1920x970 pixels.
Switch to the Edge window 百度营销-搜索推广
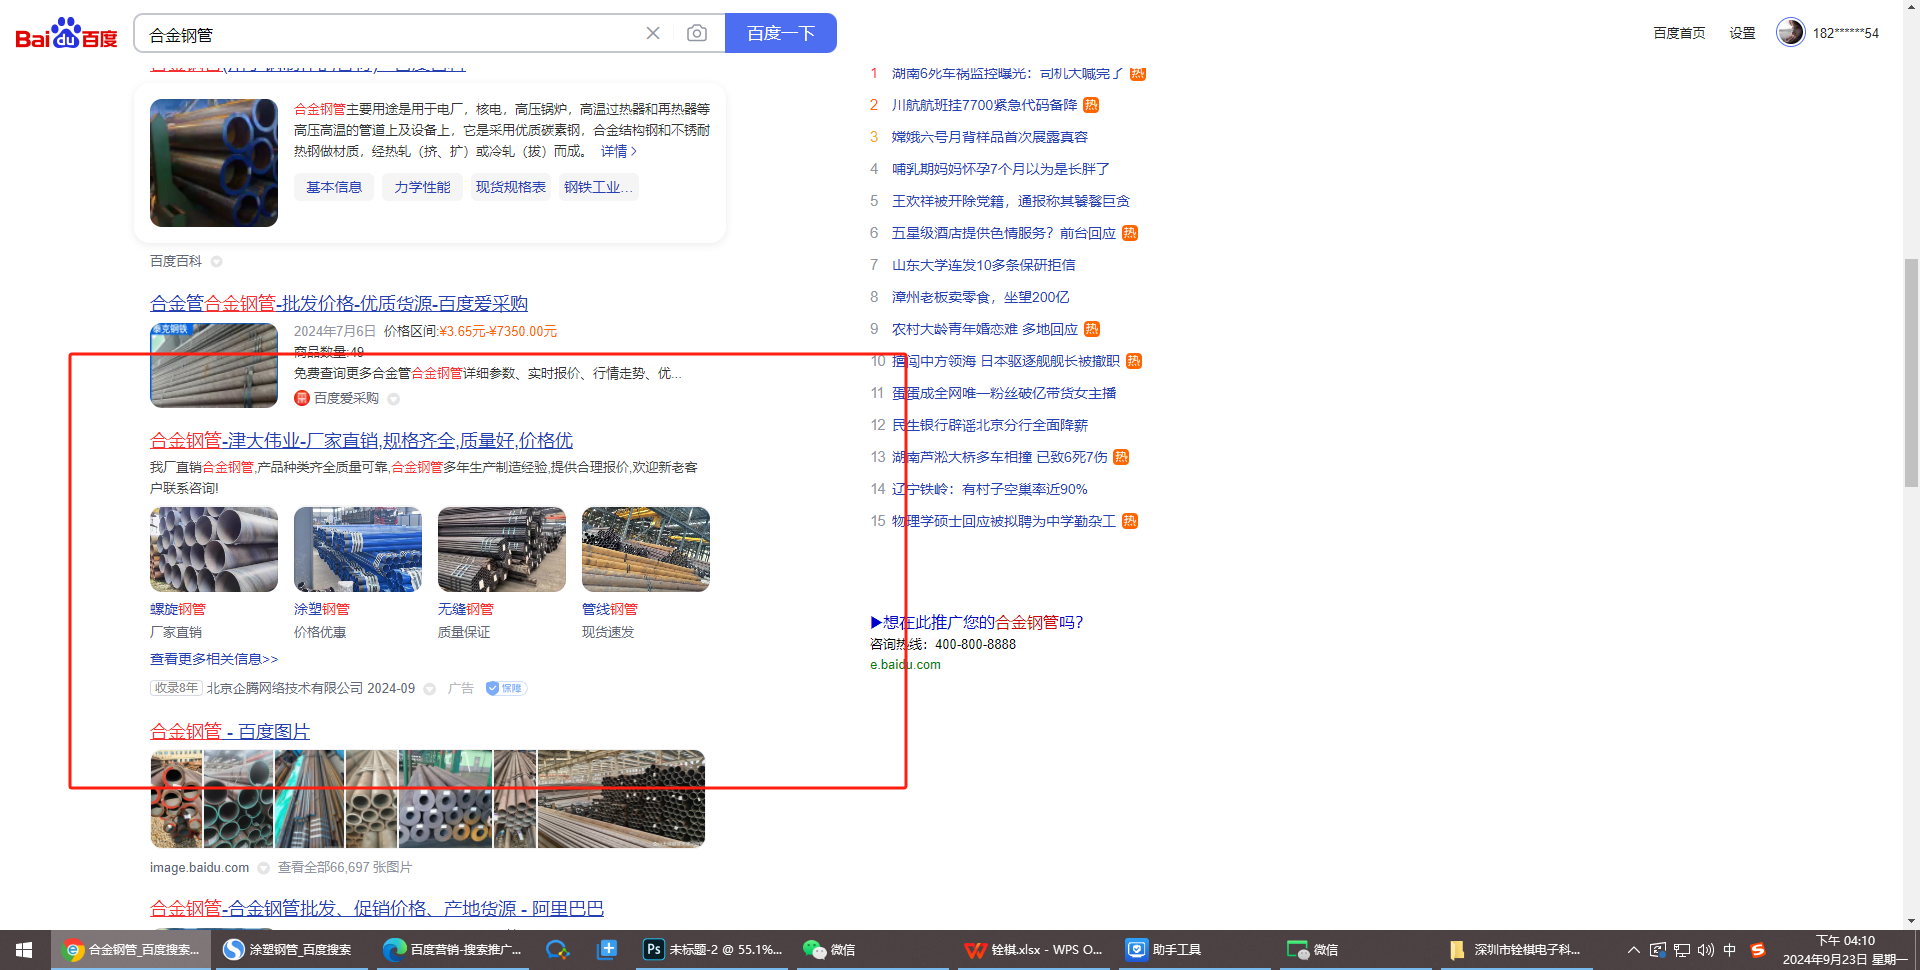coord(453,950)
